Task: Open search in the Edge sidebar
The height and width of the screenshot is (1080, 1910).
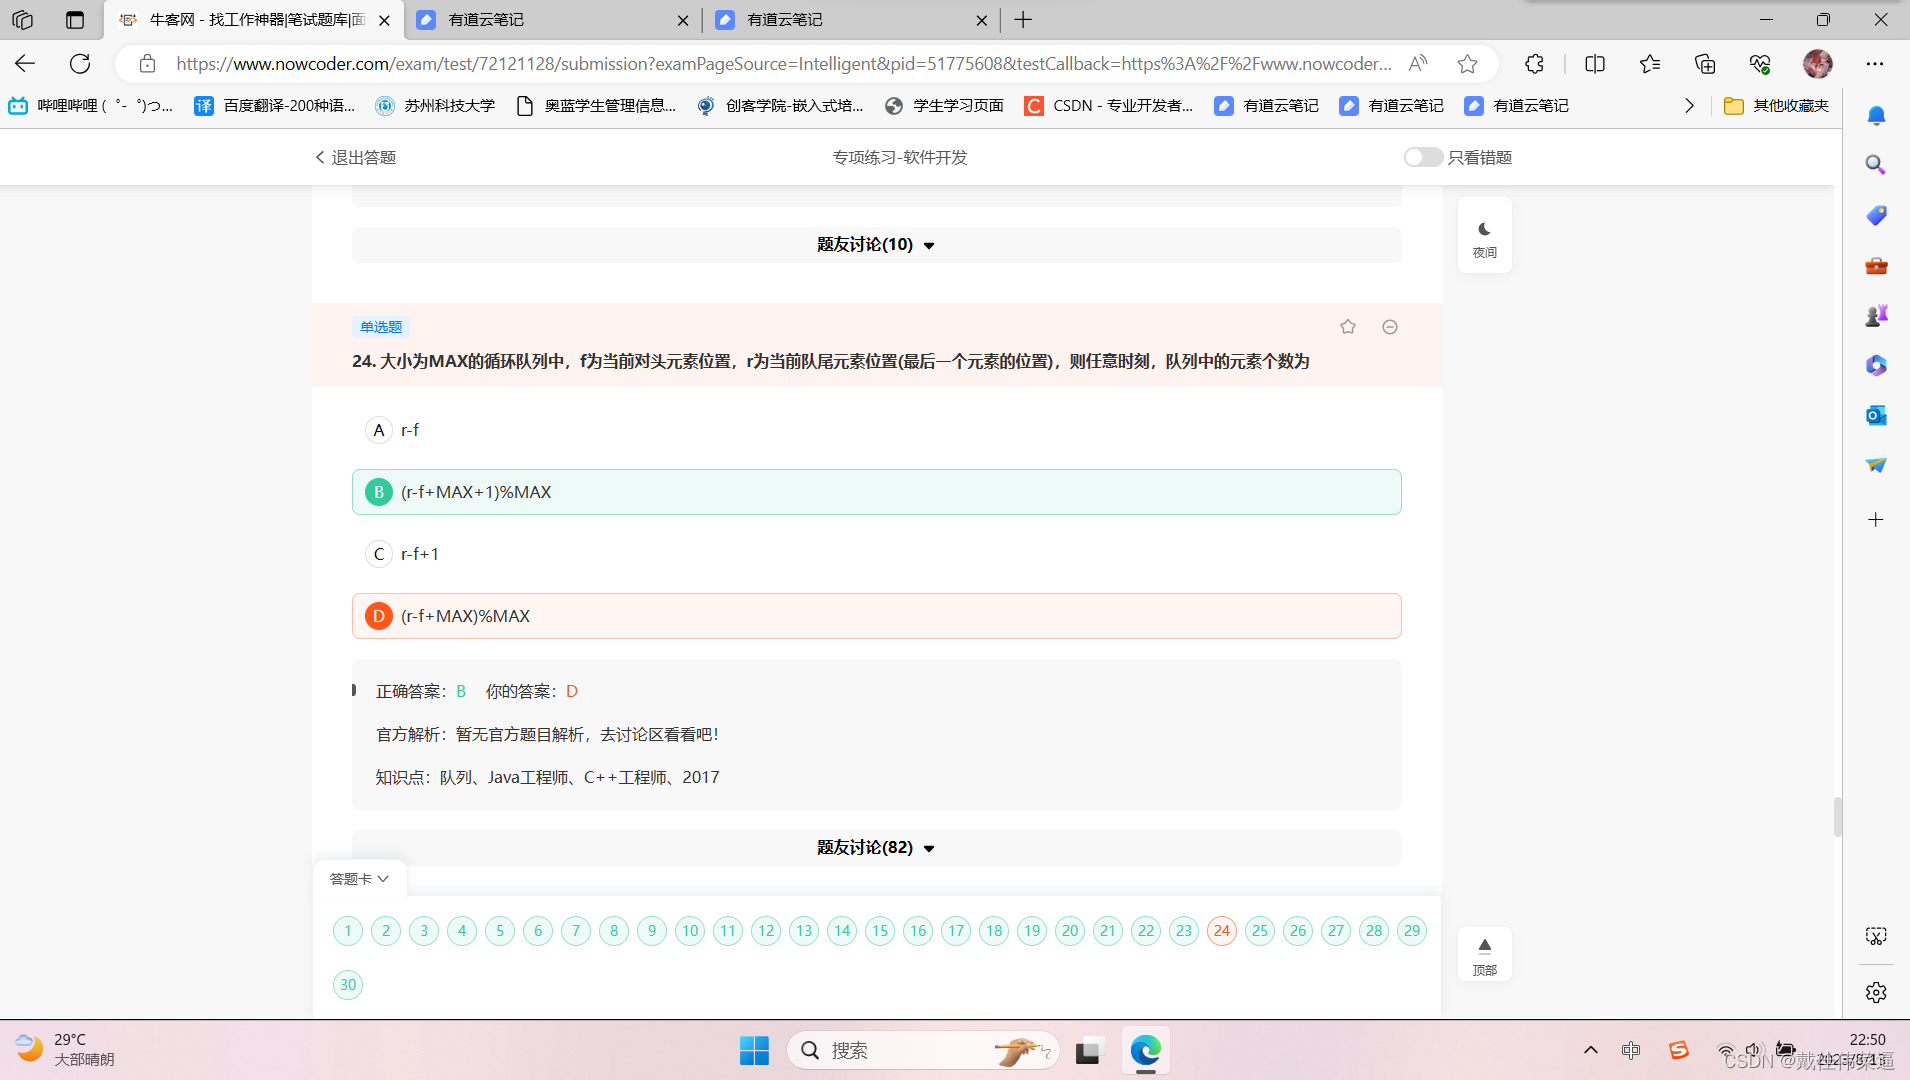Action: coord(1876,164)
